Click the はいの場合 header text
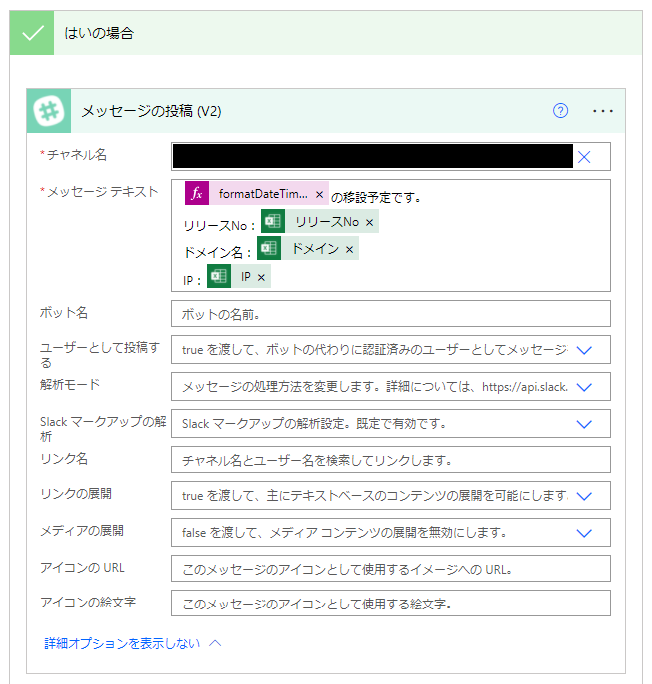The width and height of the screenshot is (652, 684). coord(99,33)
